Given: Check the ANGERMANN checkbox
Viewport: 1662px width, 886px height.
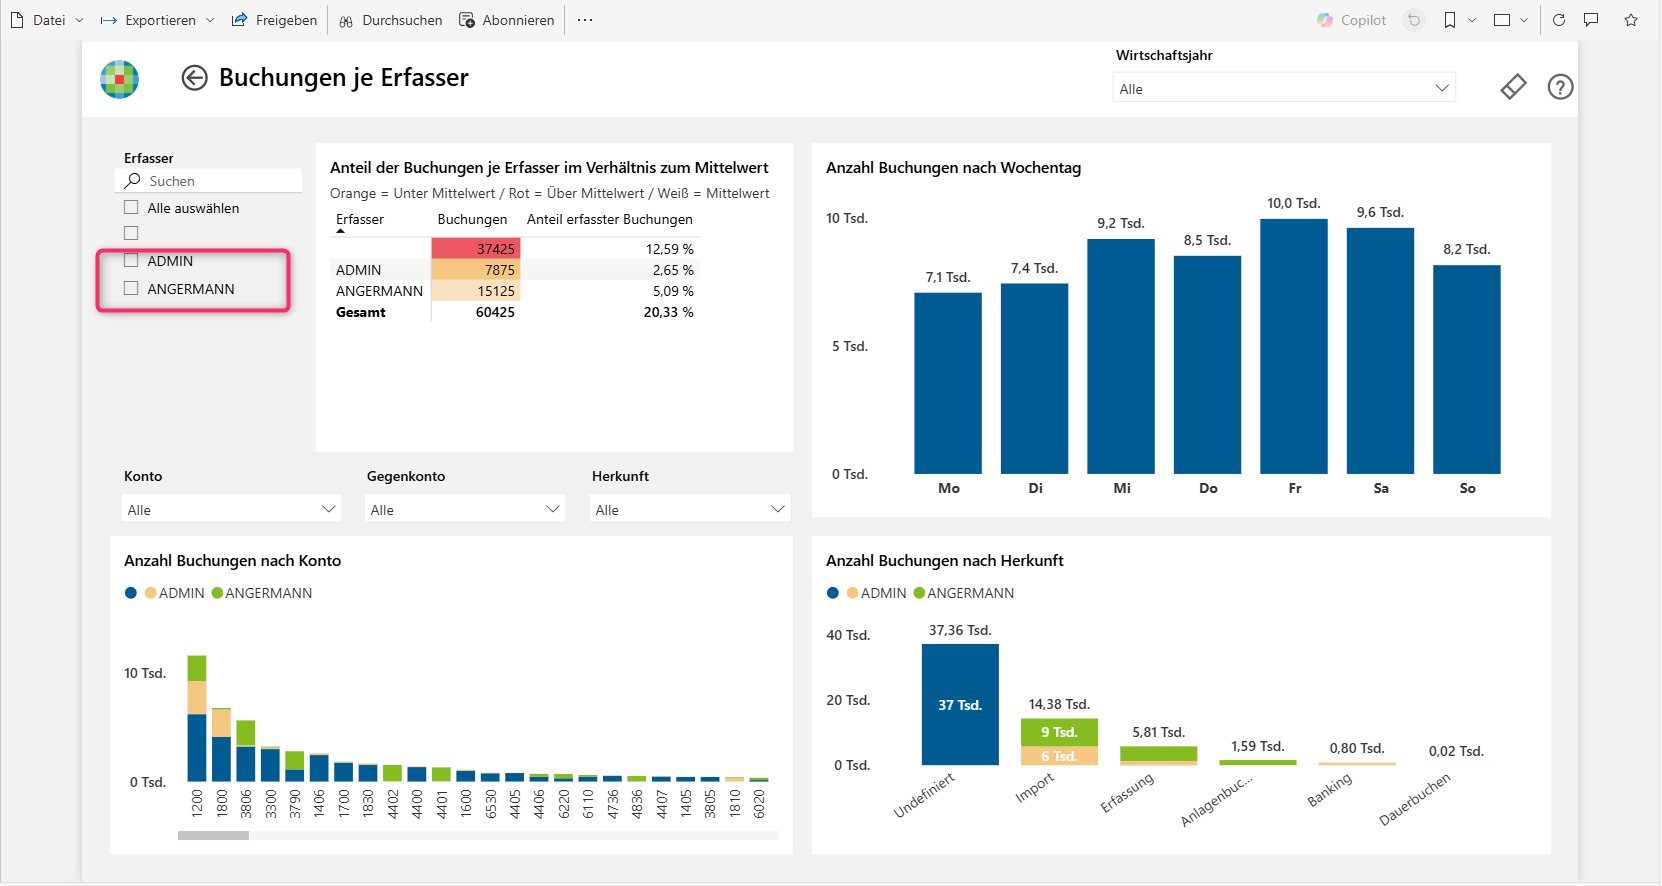Looking at the screenshot, I should [131, 289].
